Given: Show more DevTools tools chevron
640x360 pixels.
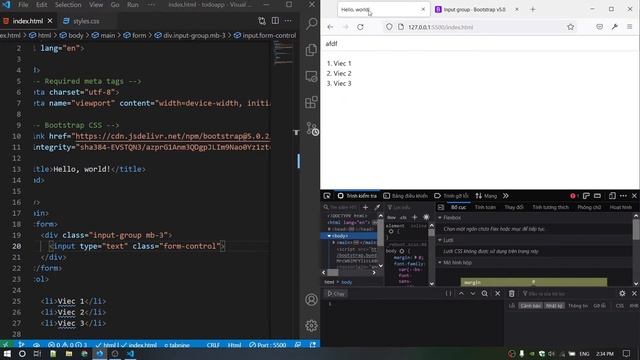Looking at the screenshot, I should (506, 196).
